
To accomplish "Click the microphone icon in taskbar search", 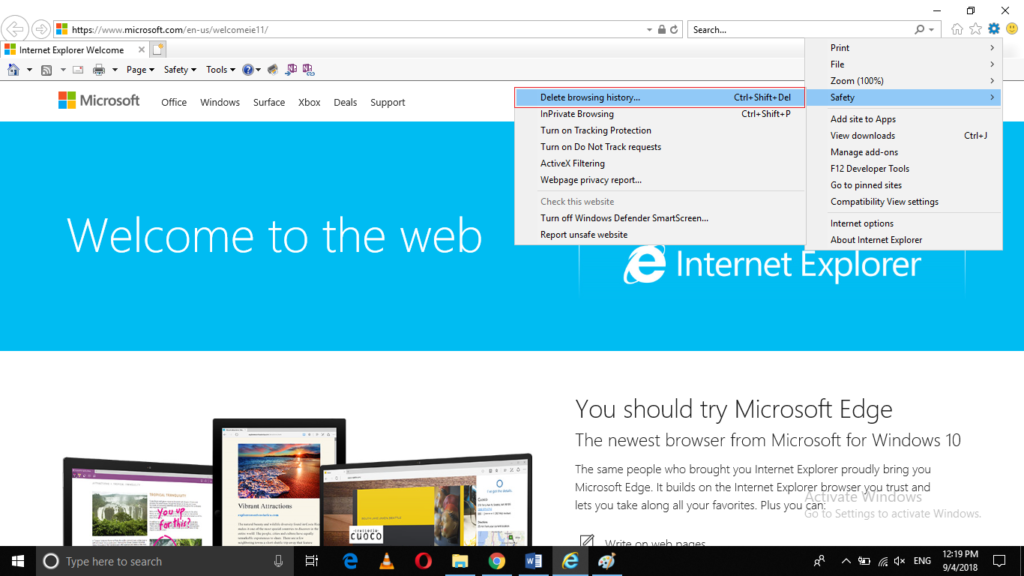I will tap(278, 561).
